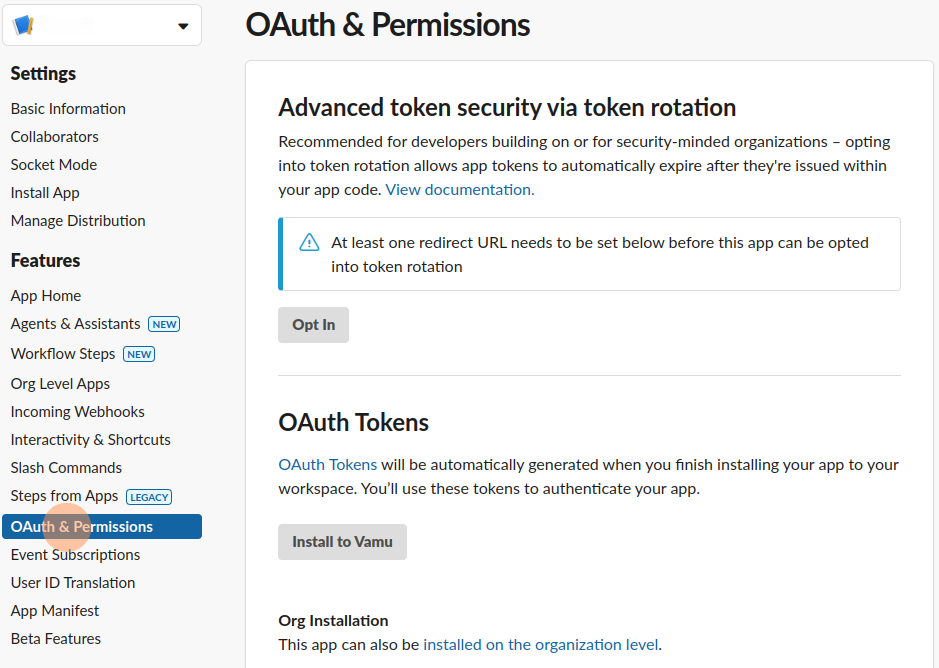Click the Opt In button
The width and height of the screenshot is (939, 668).
(313, 325)
